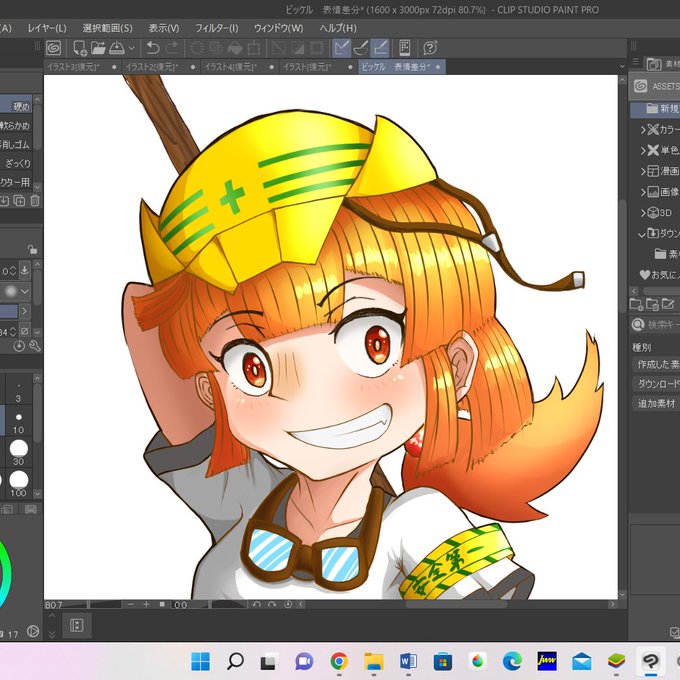Expand the 漫画 material folder

point(643,171)
